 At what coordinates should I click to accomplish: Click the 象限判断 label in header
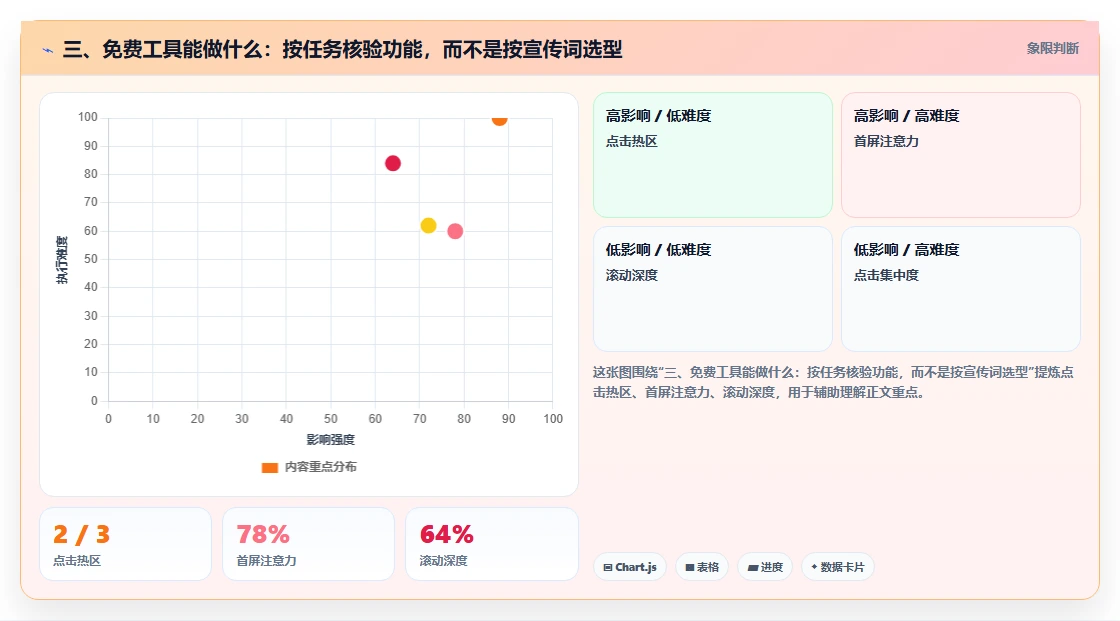pyautogui.click(x=1052, y=49)
